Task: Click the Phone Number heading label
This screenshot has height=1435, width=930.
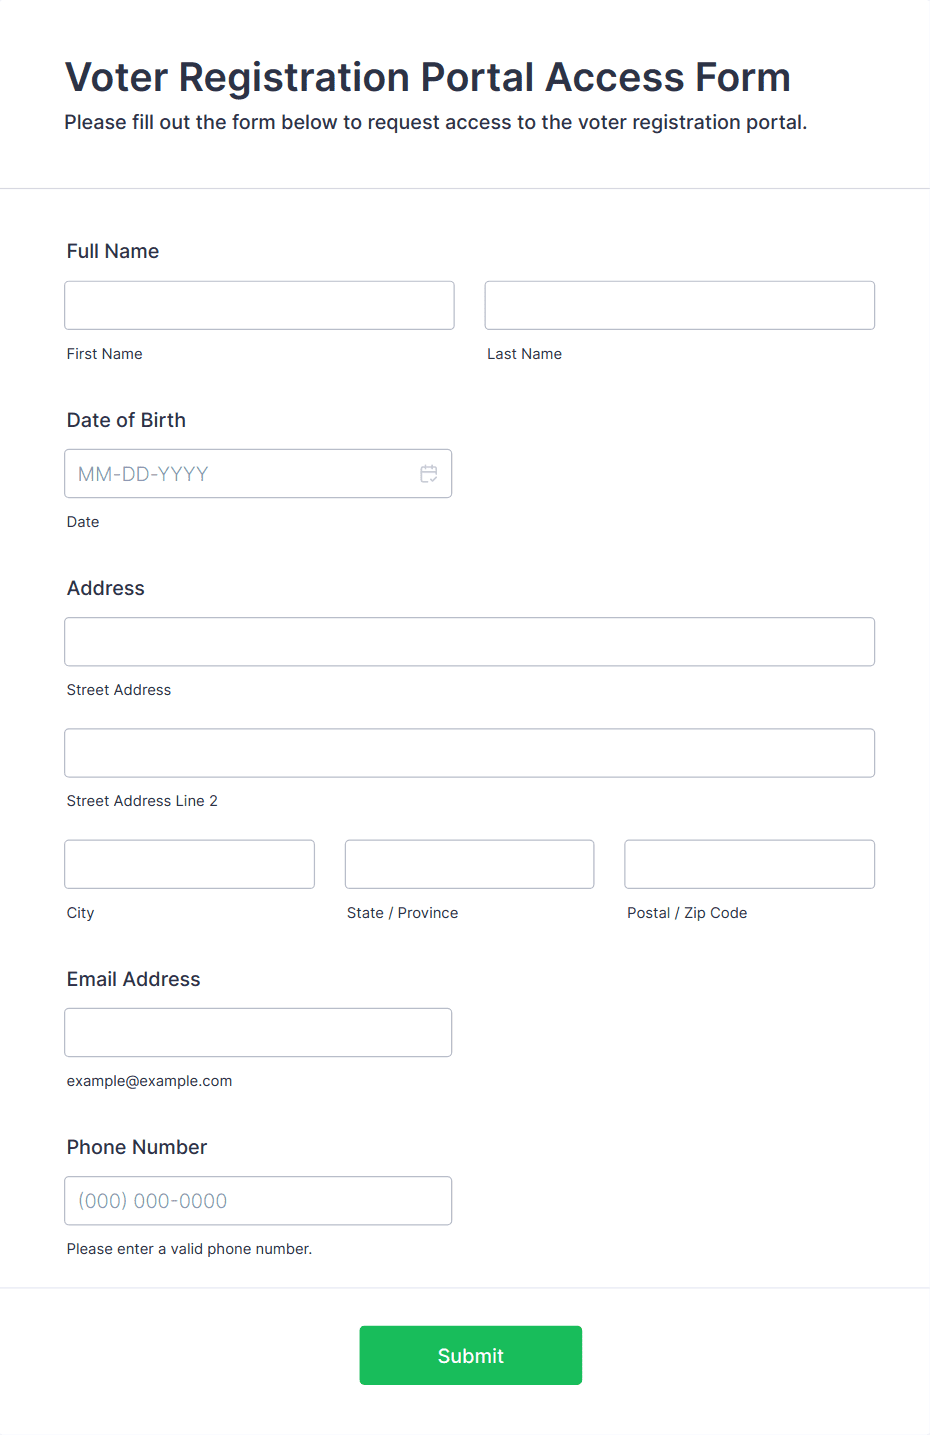Action: pos(137,1147)
